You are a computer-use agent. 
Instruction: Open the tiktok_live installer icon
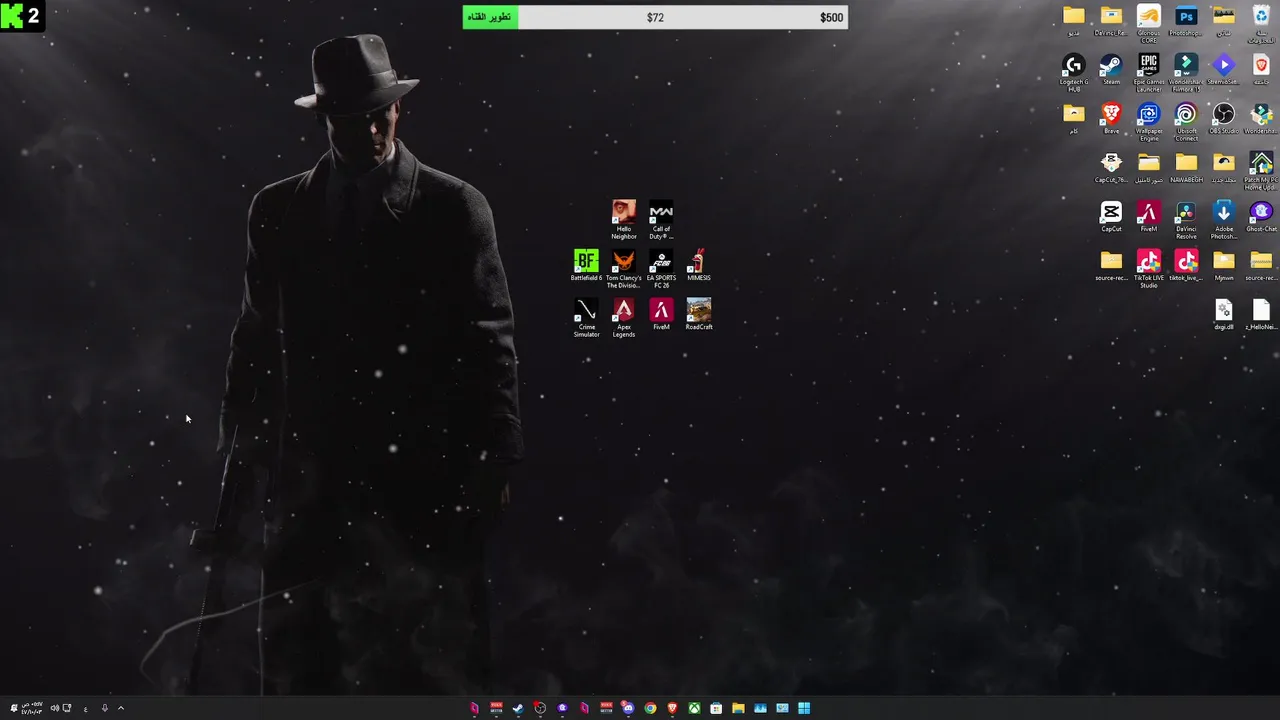click(x=1186, y=265)
